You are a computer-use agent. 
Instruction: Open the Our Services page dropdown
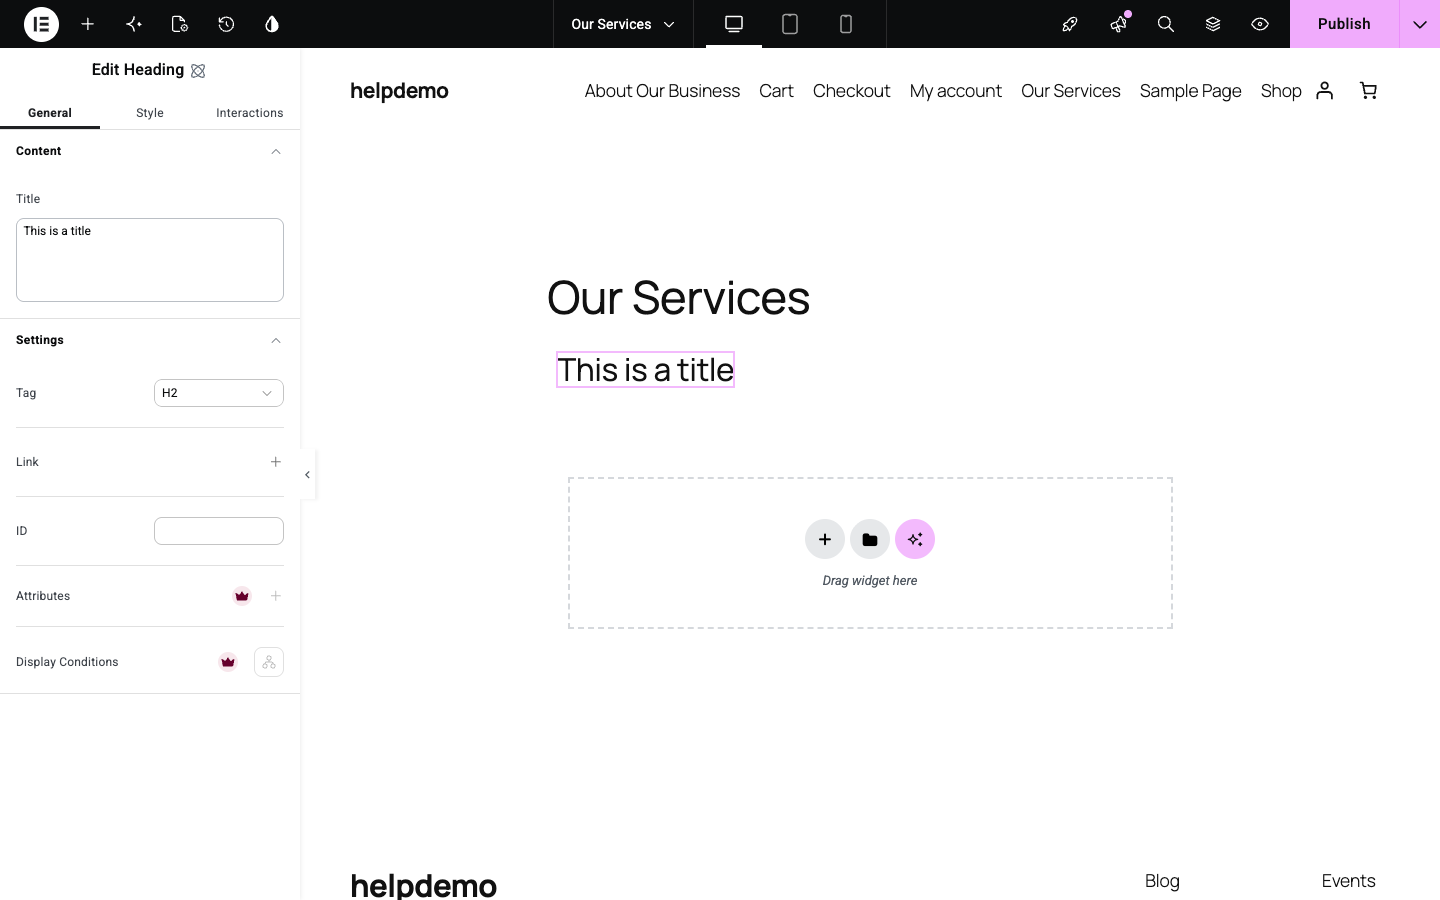pos(623,24)
